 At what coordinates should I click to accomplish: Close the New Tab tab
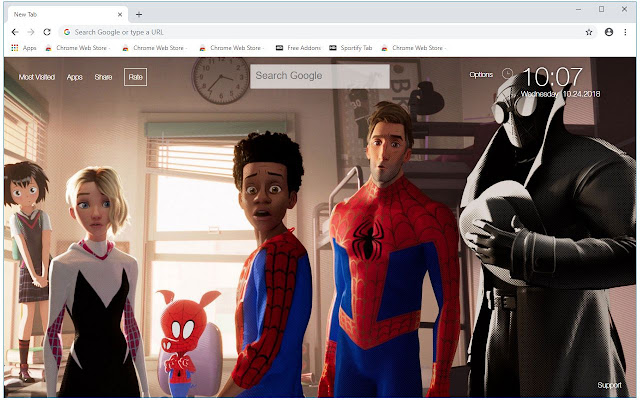coord(120,14)
